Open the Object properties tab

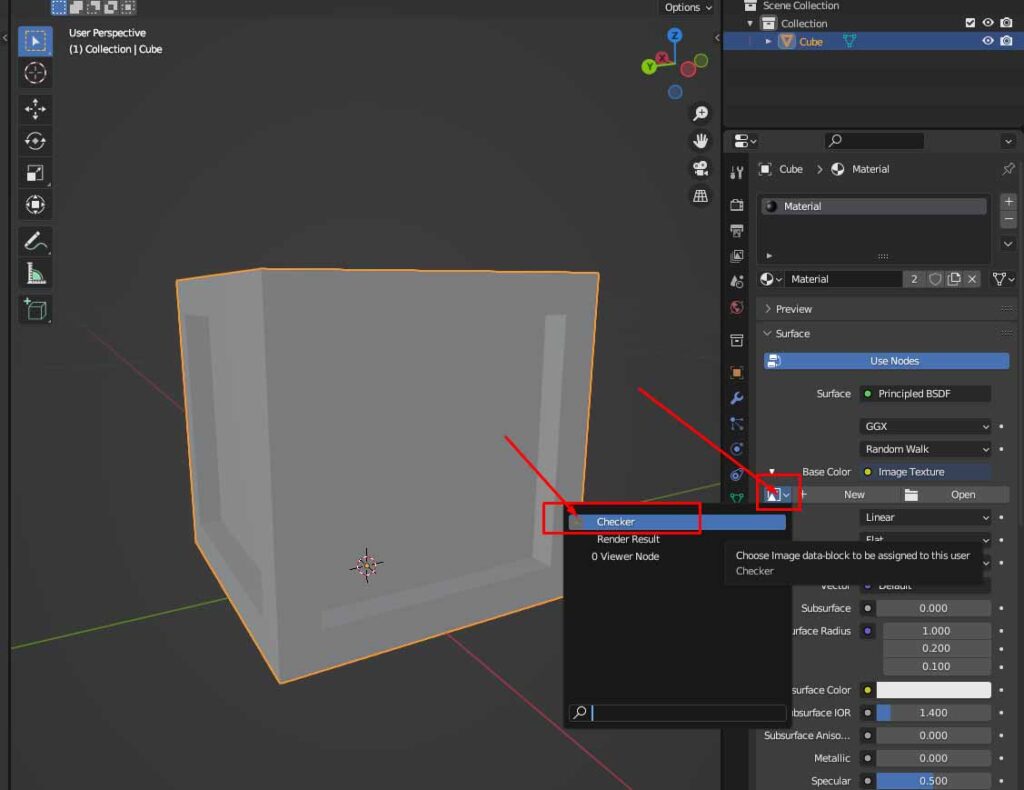[x=737, y=372]
